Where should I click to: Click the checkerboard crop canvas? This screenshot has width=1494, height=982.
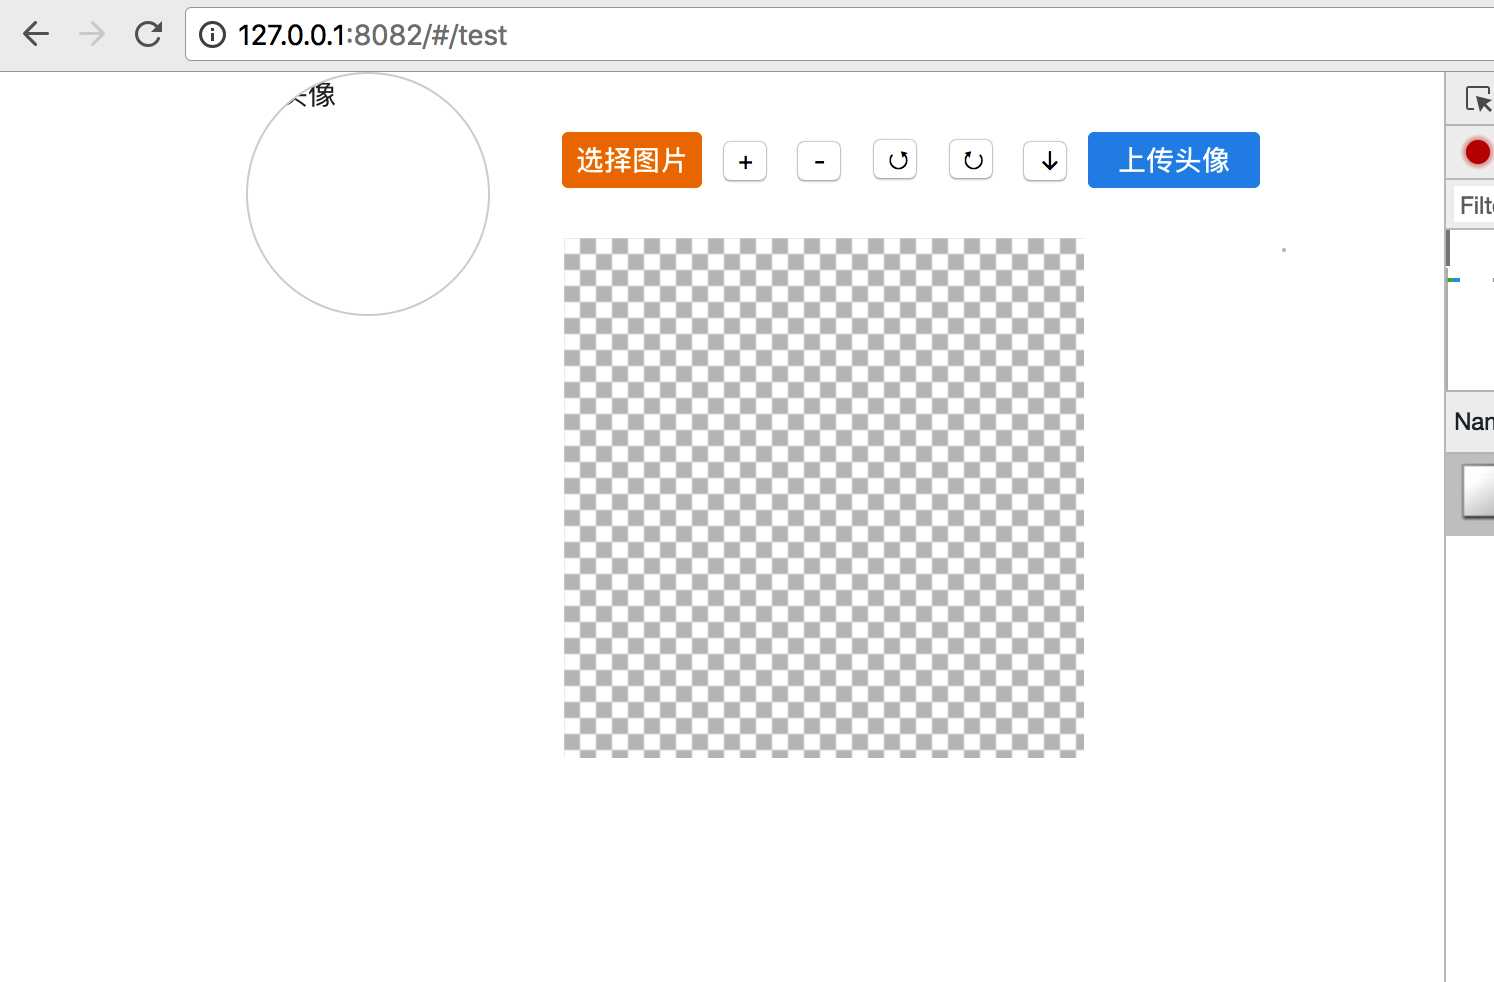tap(824, 498)
